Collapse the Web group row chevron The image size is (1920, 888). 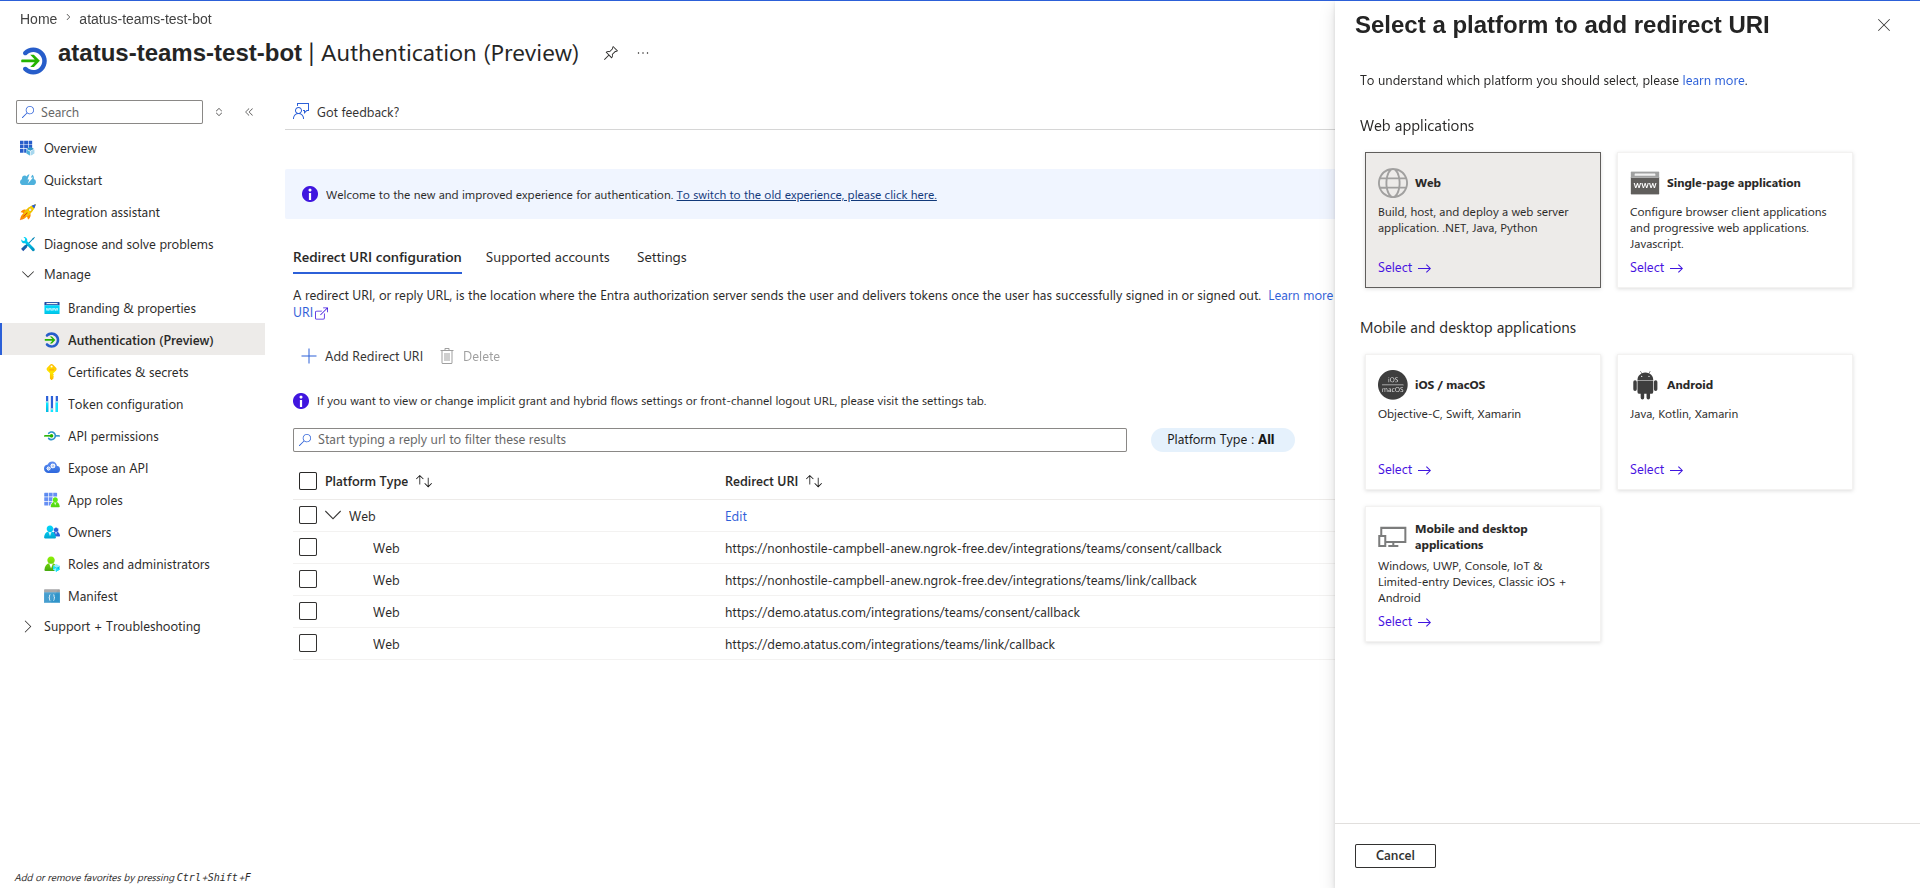(333, 515)
